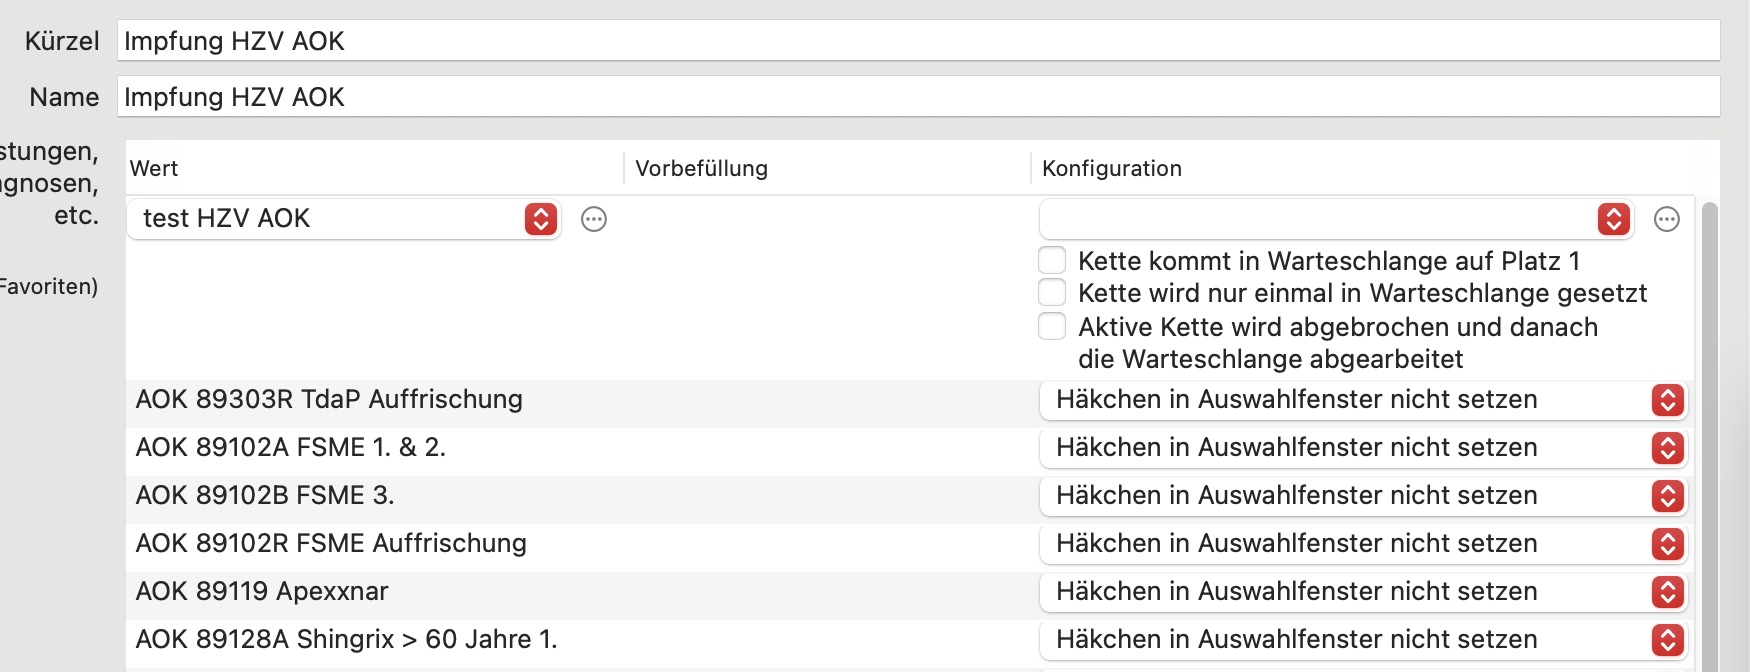Open configuration dropdown for AOK 89102B FSME 3.
The image size is (1750, 672).
[x=1363, y=496]
